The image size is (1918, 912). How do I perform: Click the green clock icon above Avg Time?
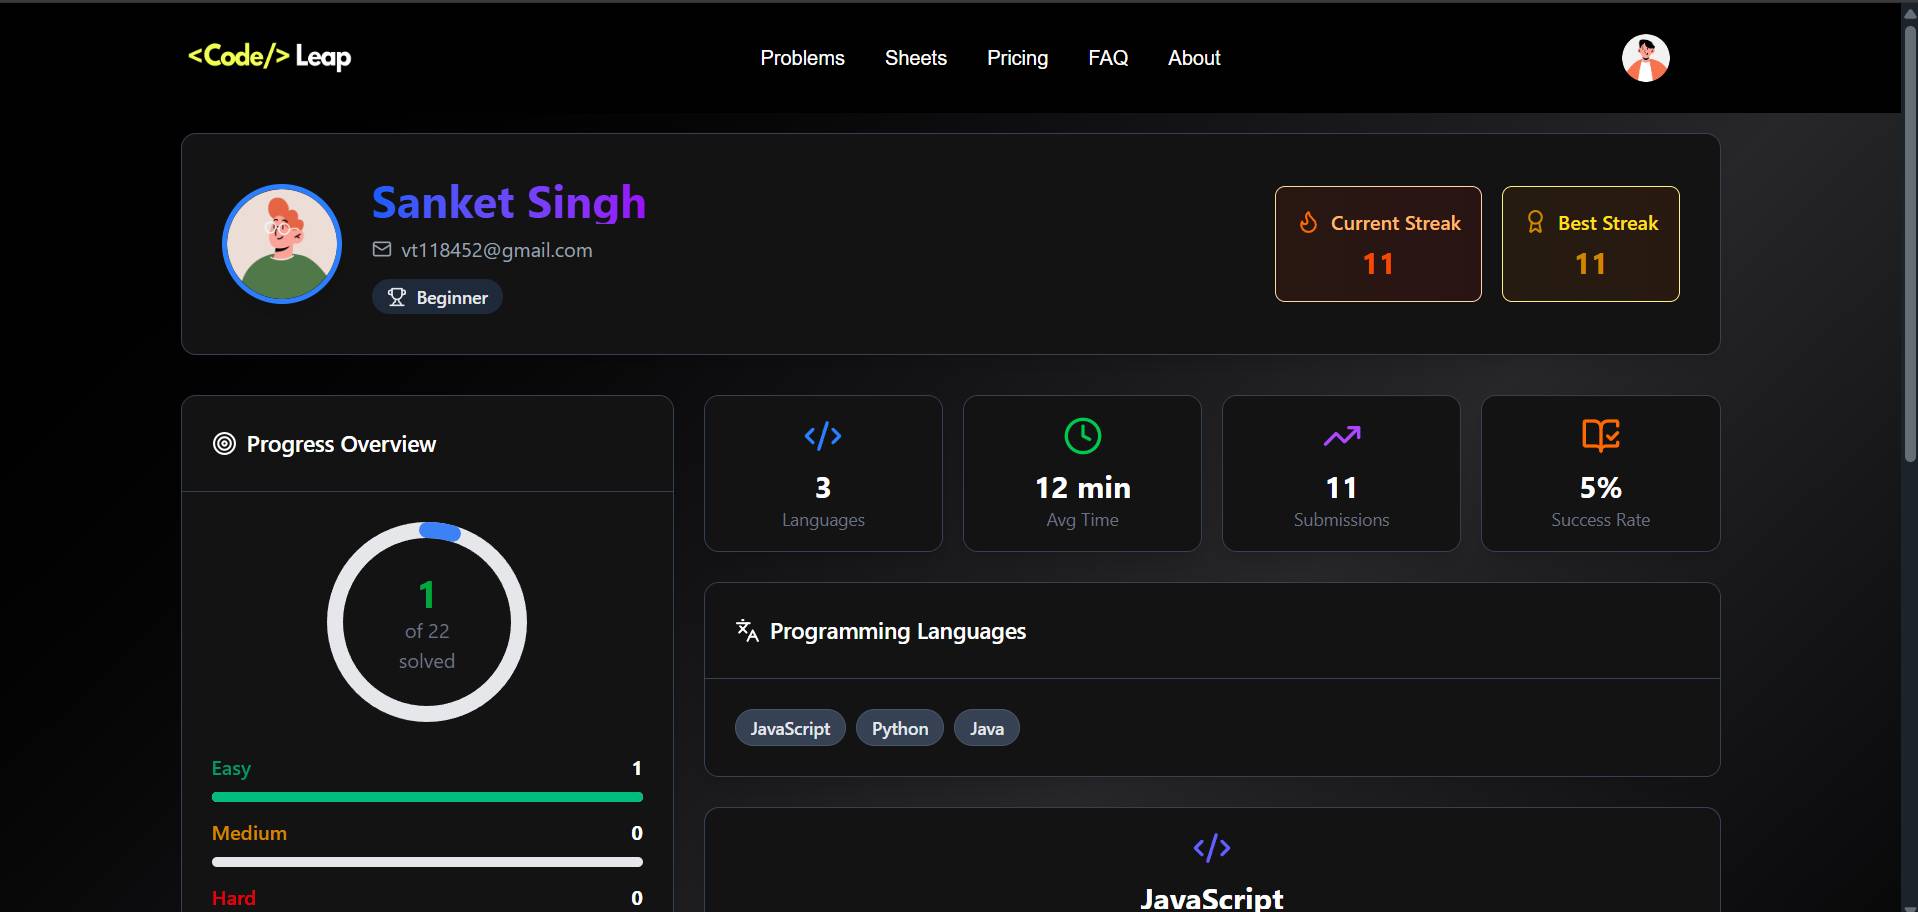coord(1082,436)
